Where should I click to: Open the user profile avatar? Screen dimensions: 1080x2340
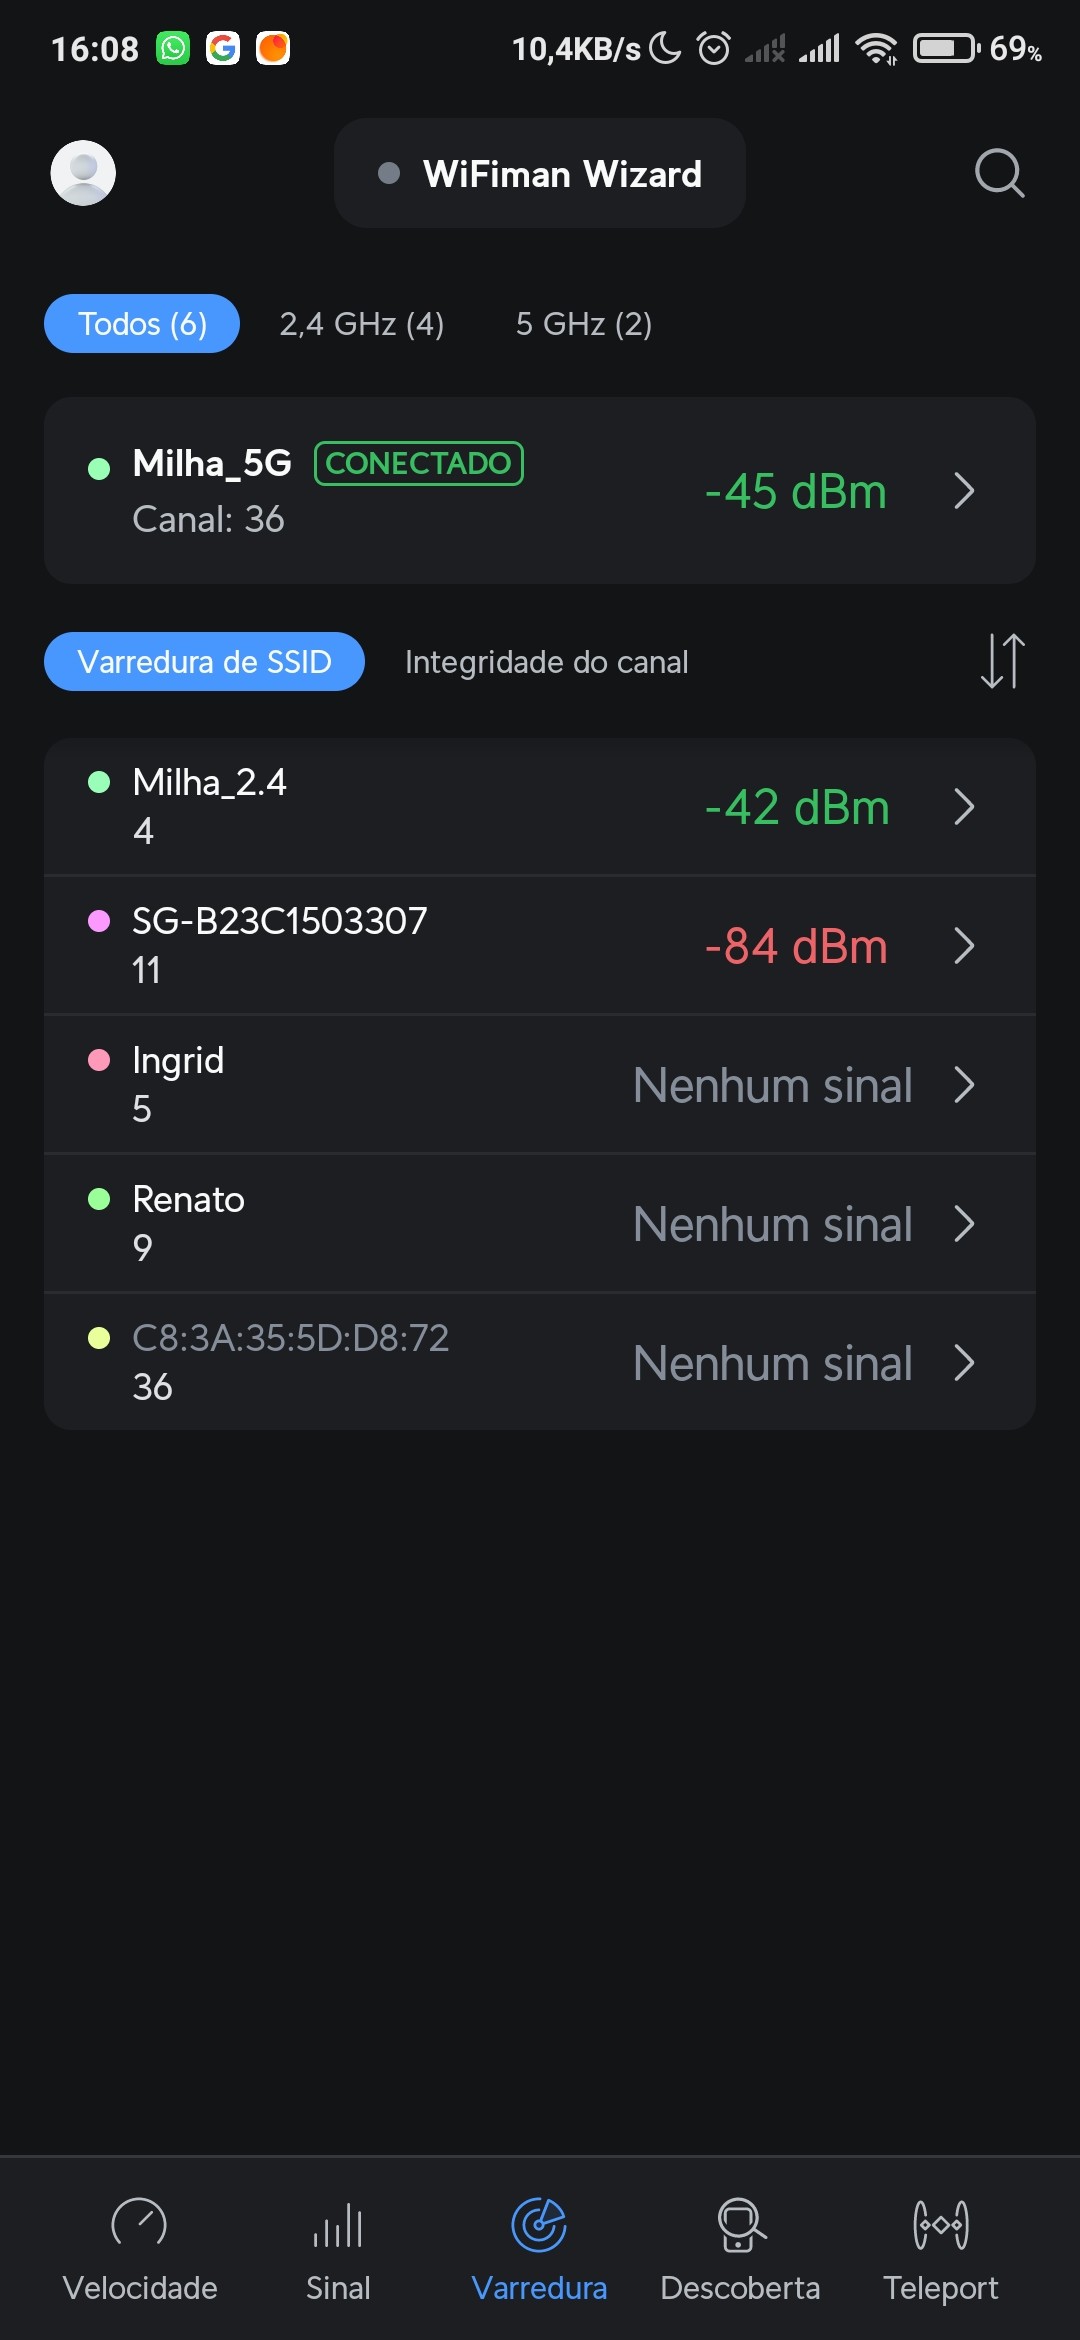(x=83, y=173)
